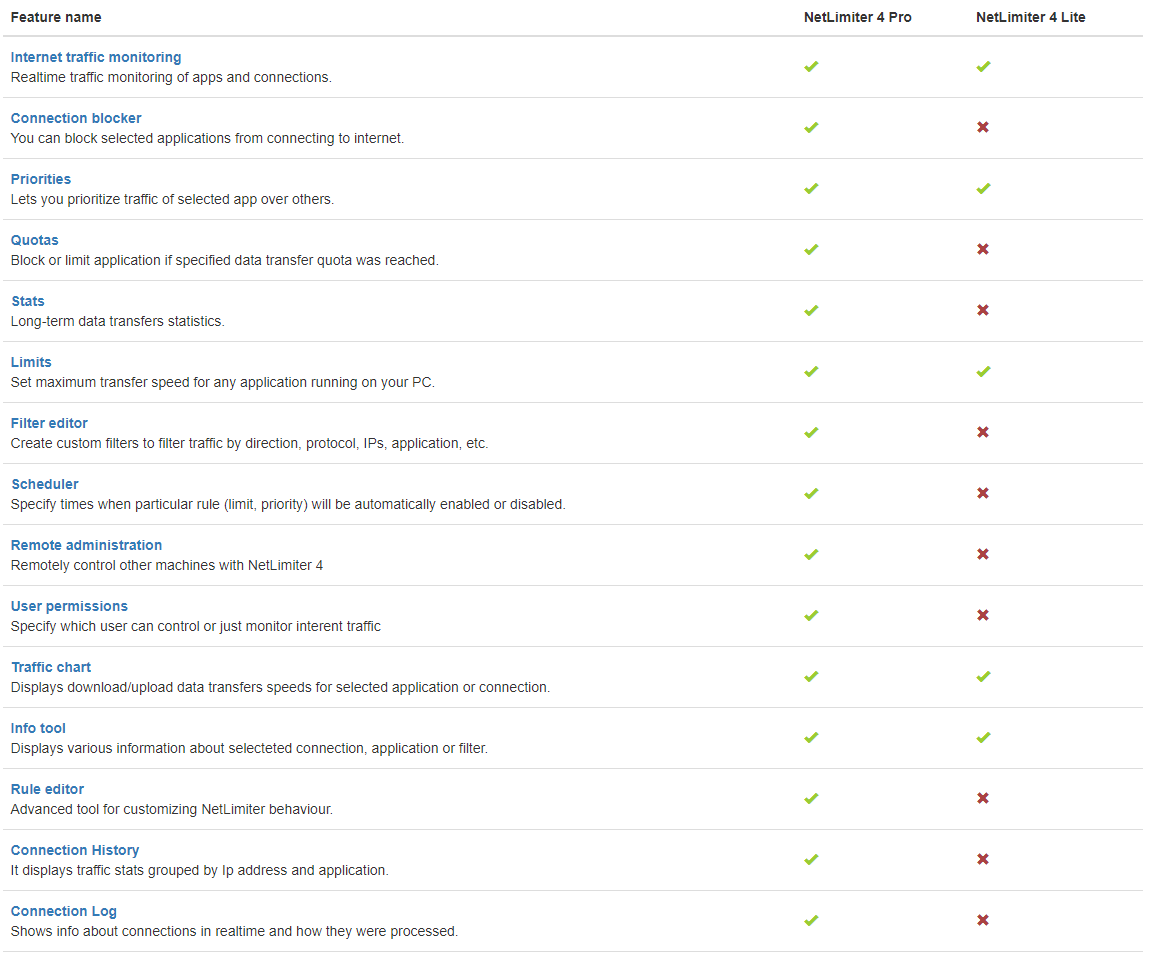The image size is (1159, 959).
Task: Go to the Filter editor link
Action: click(50, 423)
